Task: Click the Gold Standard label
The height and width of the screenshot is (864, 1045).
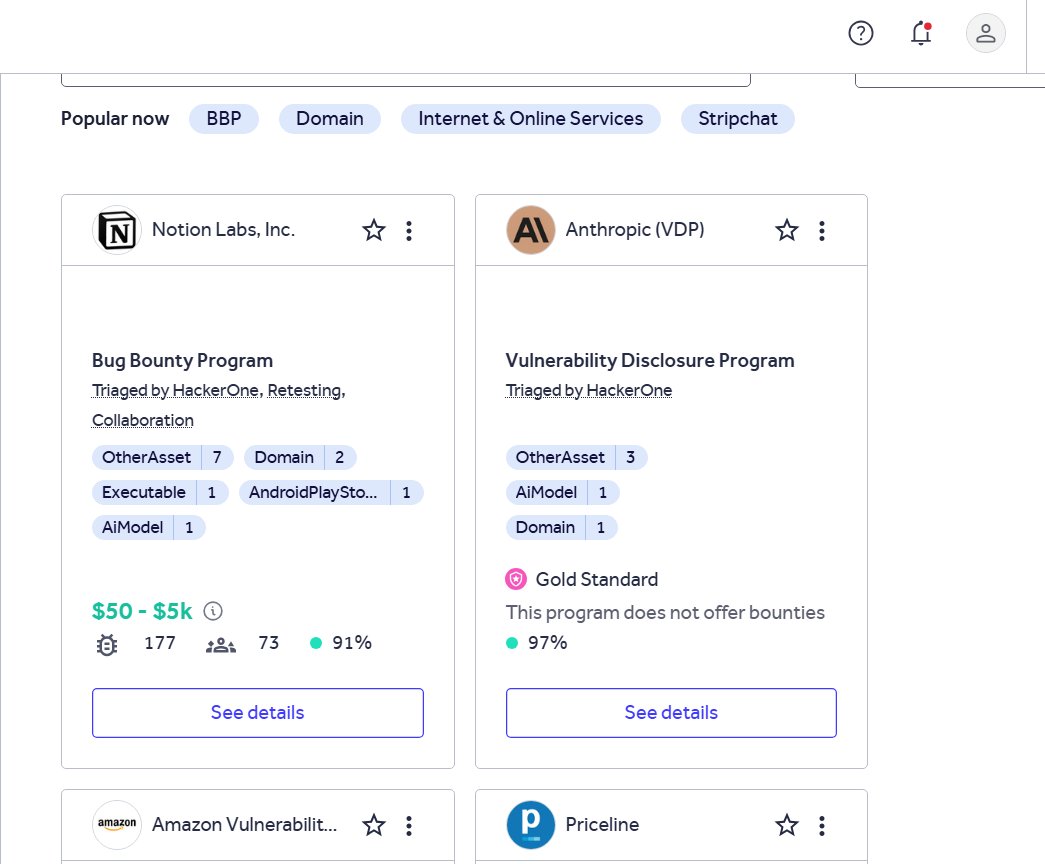Action: click(596, 579)
